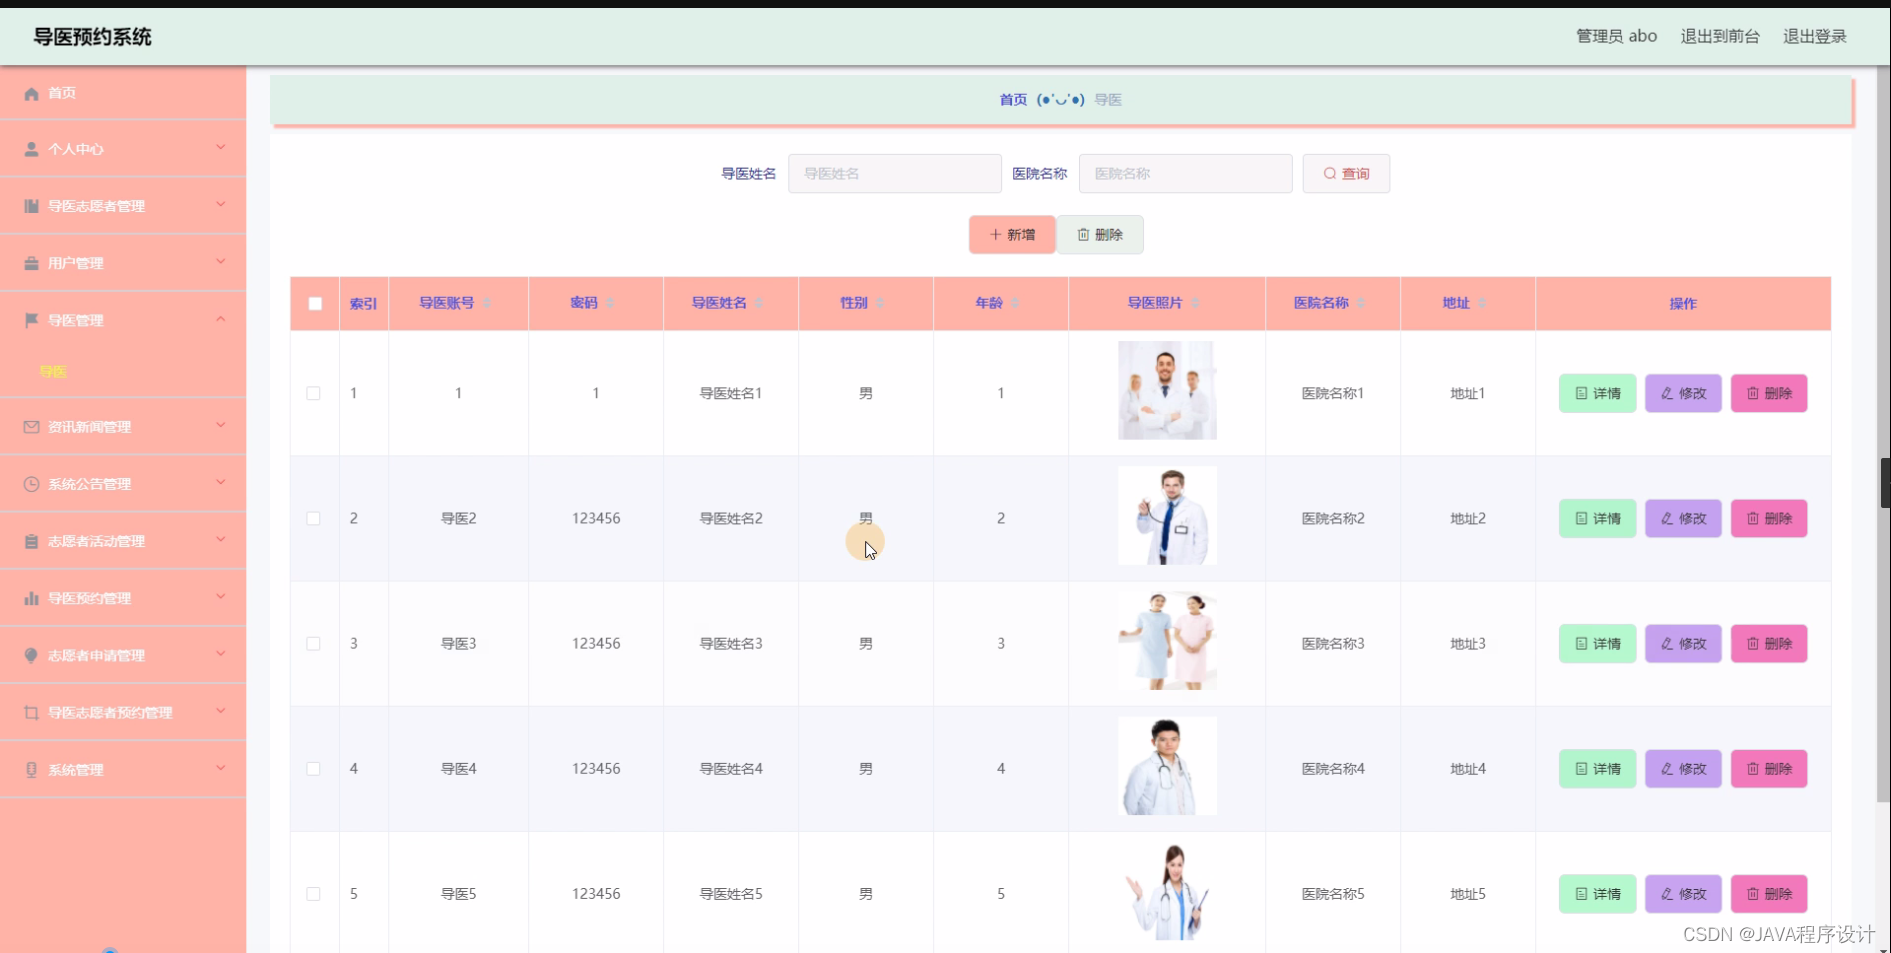Open 详情 for row 导医5
1891x953 pixels.
tap(1597, 893)
